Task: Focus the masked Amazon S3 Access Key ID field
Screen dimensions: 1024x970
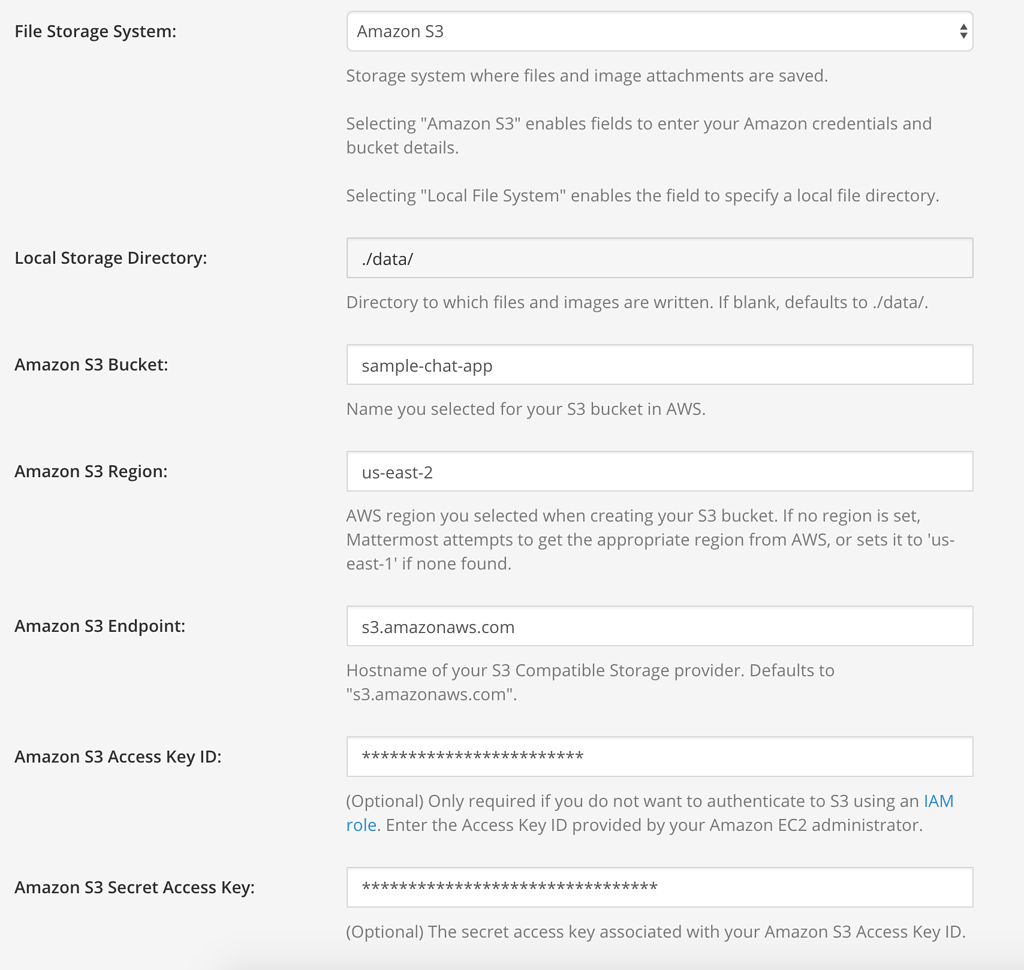Action: tap(658, 756)
